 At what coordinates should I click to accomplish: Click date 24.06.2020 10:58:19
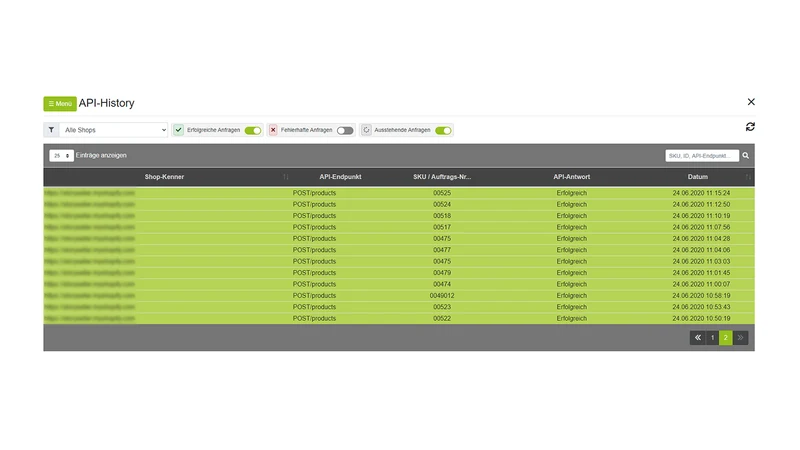pos(701,295)
